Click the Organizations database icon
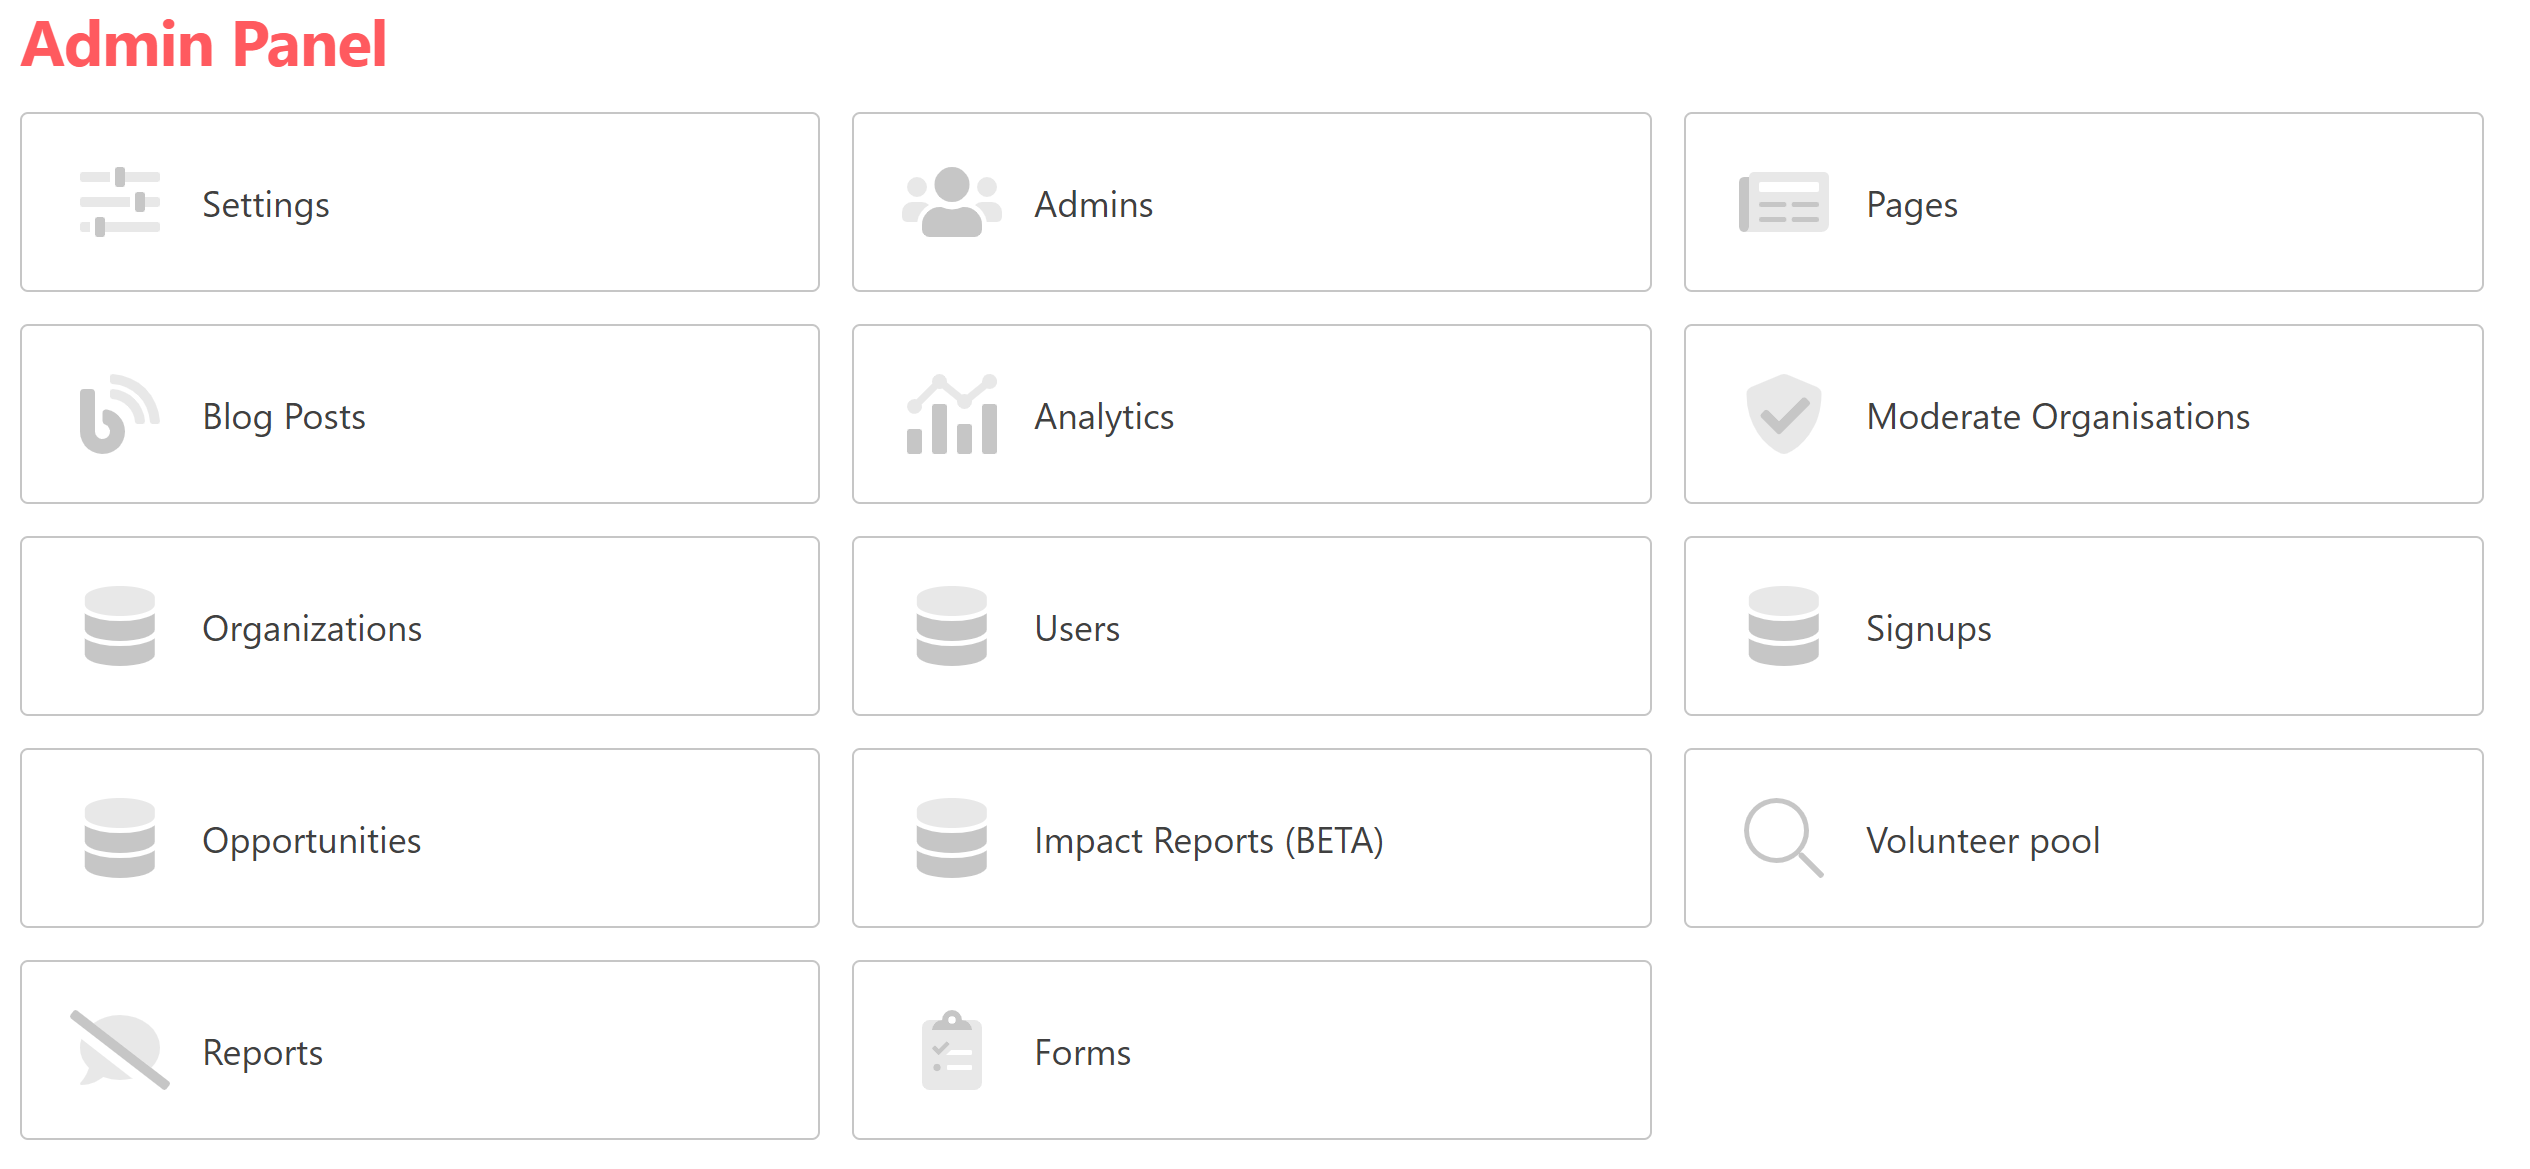This screenshot has height=1169, width=2530. pyautogui.click(x=120, y=627)
